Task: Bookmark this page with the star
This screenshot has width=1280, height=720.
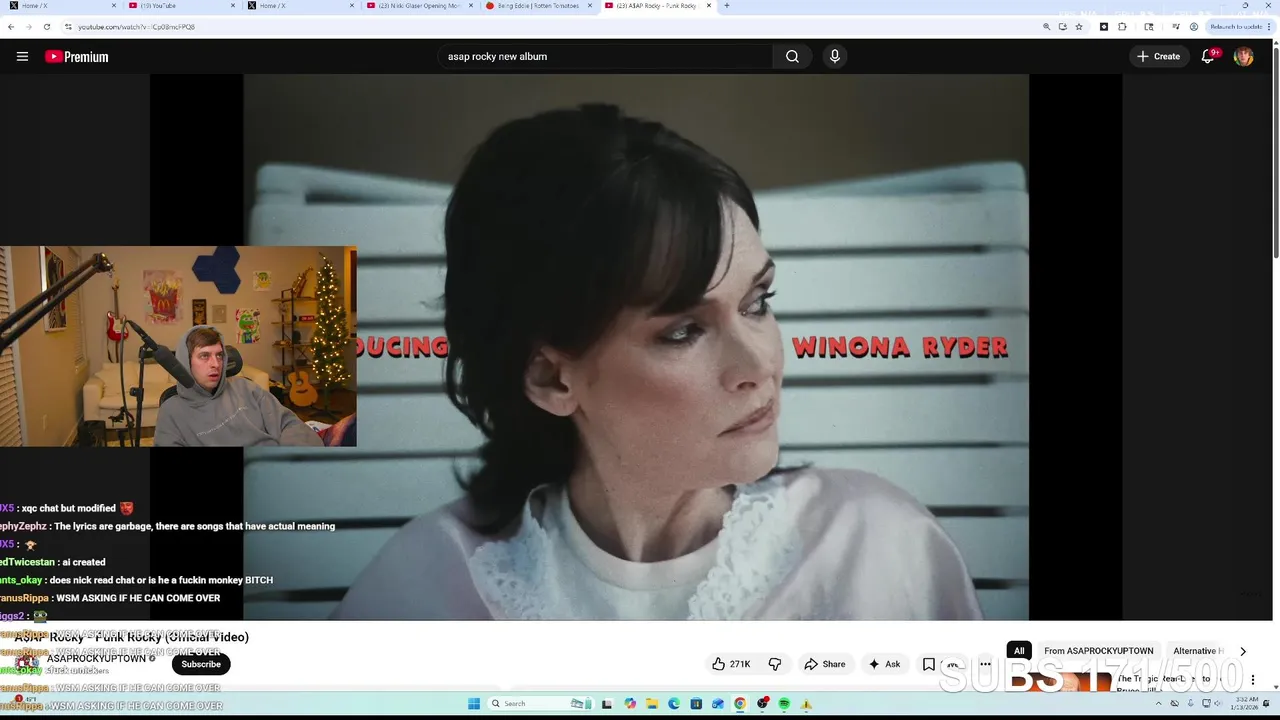Action: [1079, 27]
